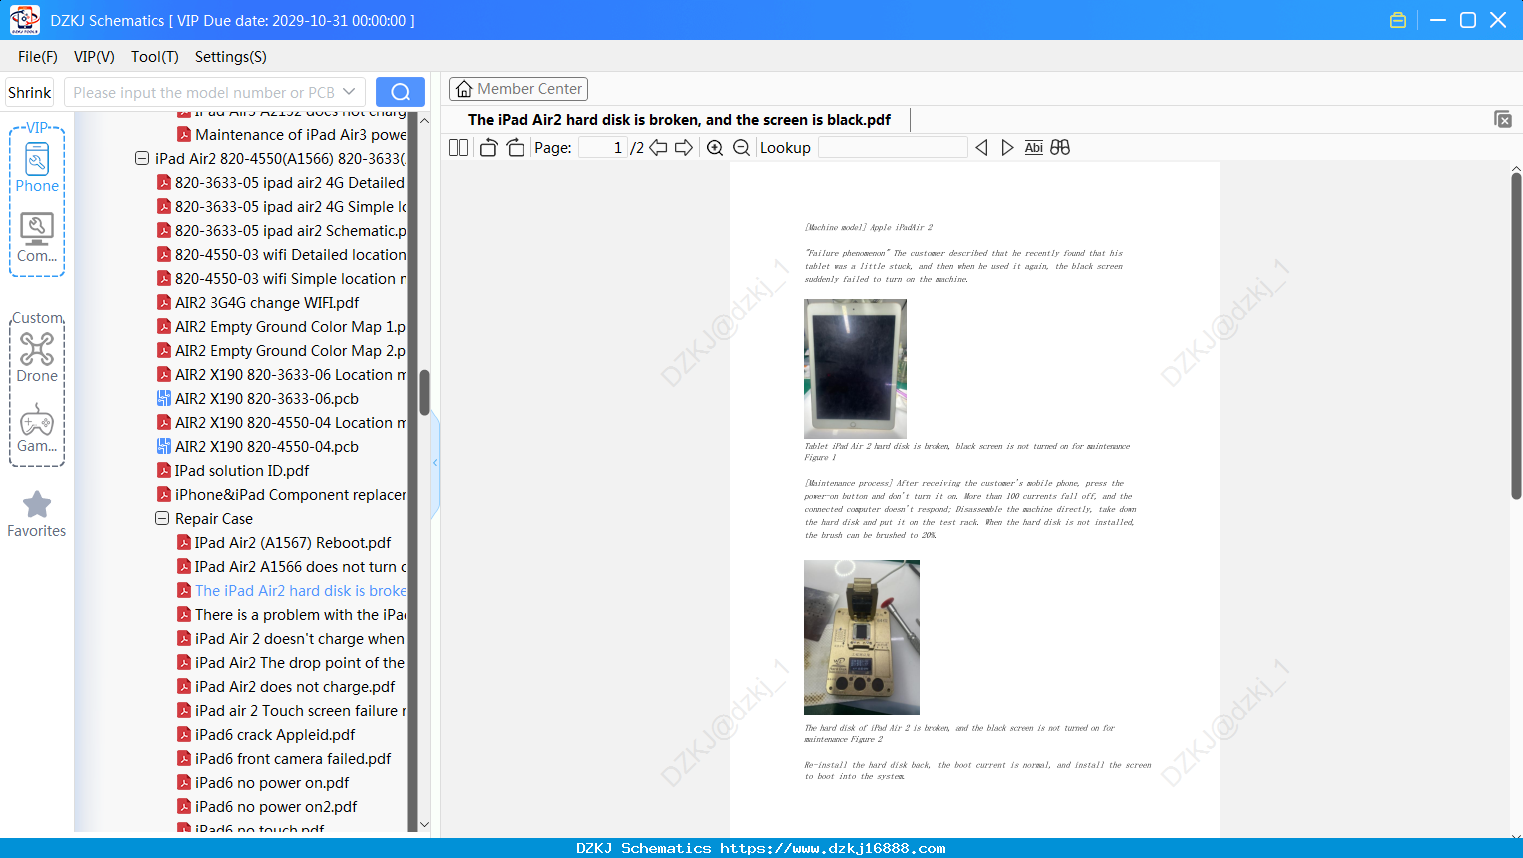Open iPad6 crack Appleid.pdf
This screenshot has width=1523, height=858.
pyautogui.click(x=266, y=735)
